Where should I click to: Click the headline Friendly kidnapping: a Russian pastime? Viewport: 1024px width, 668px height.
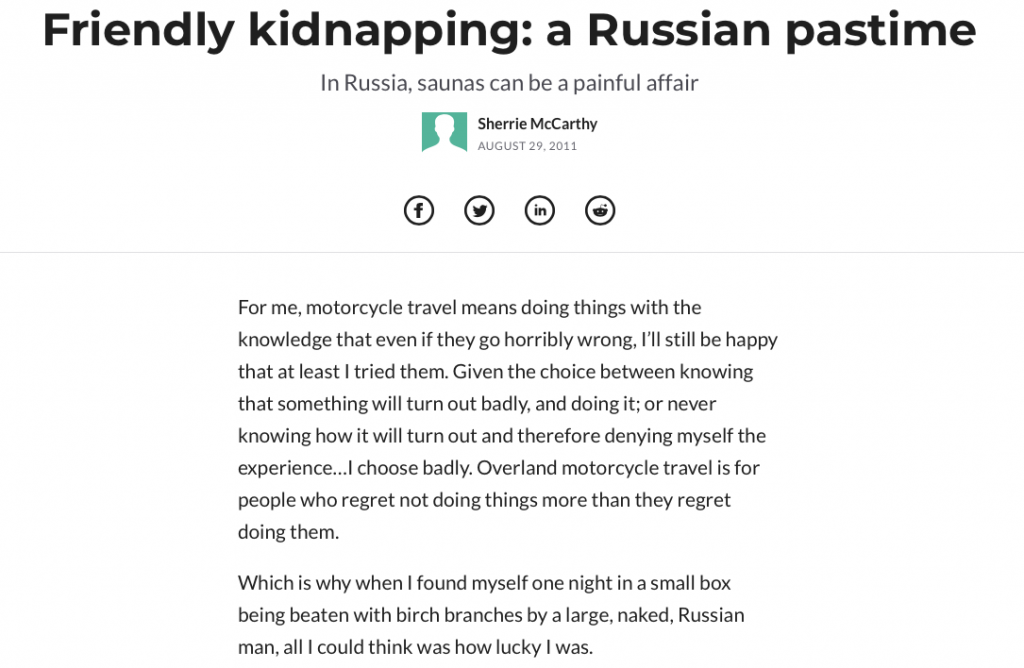coord(509,30)
